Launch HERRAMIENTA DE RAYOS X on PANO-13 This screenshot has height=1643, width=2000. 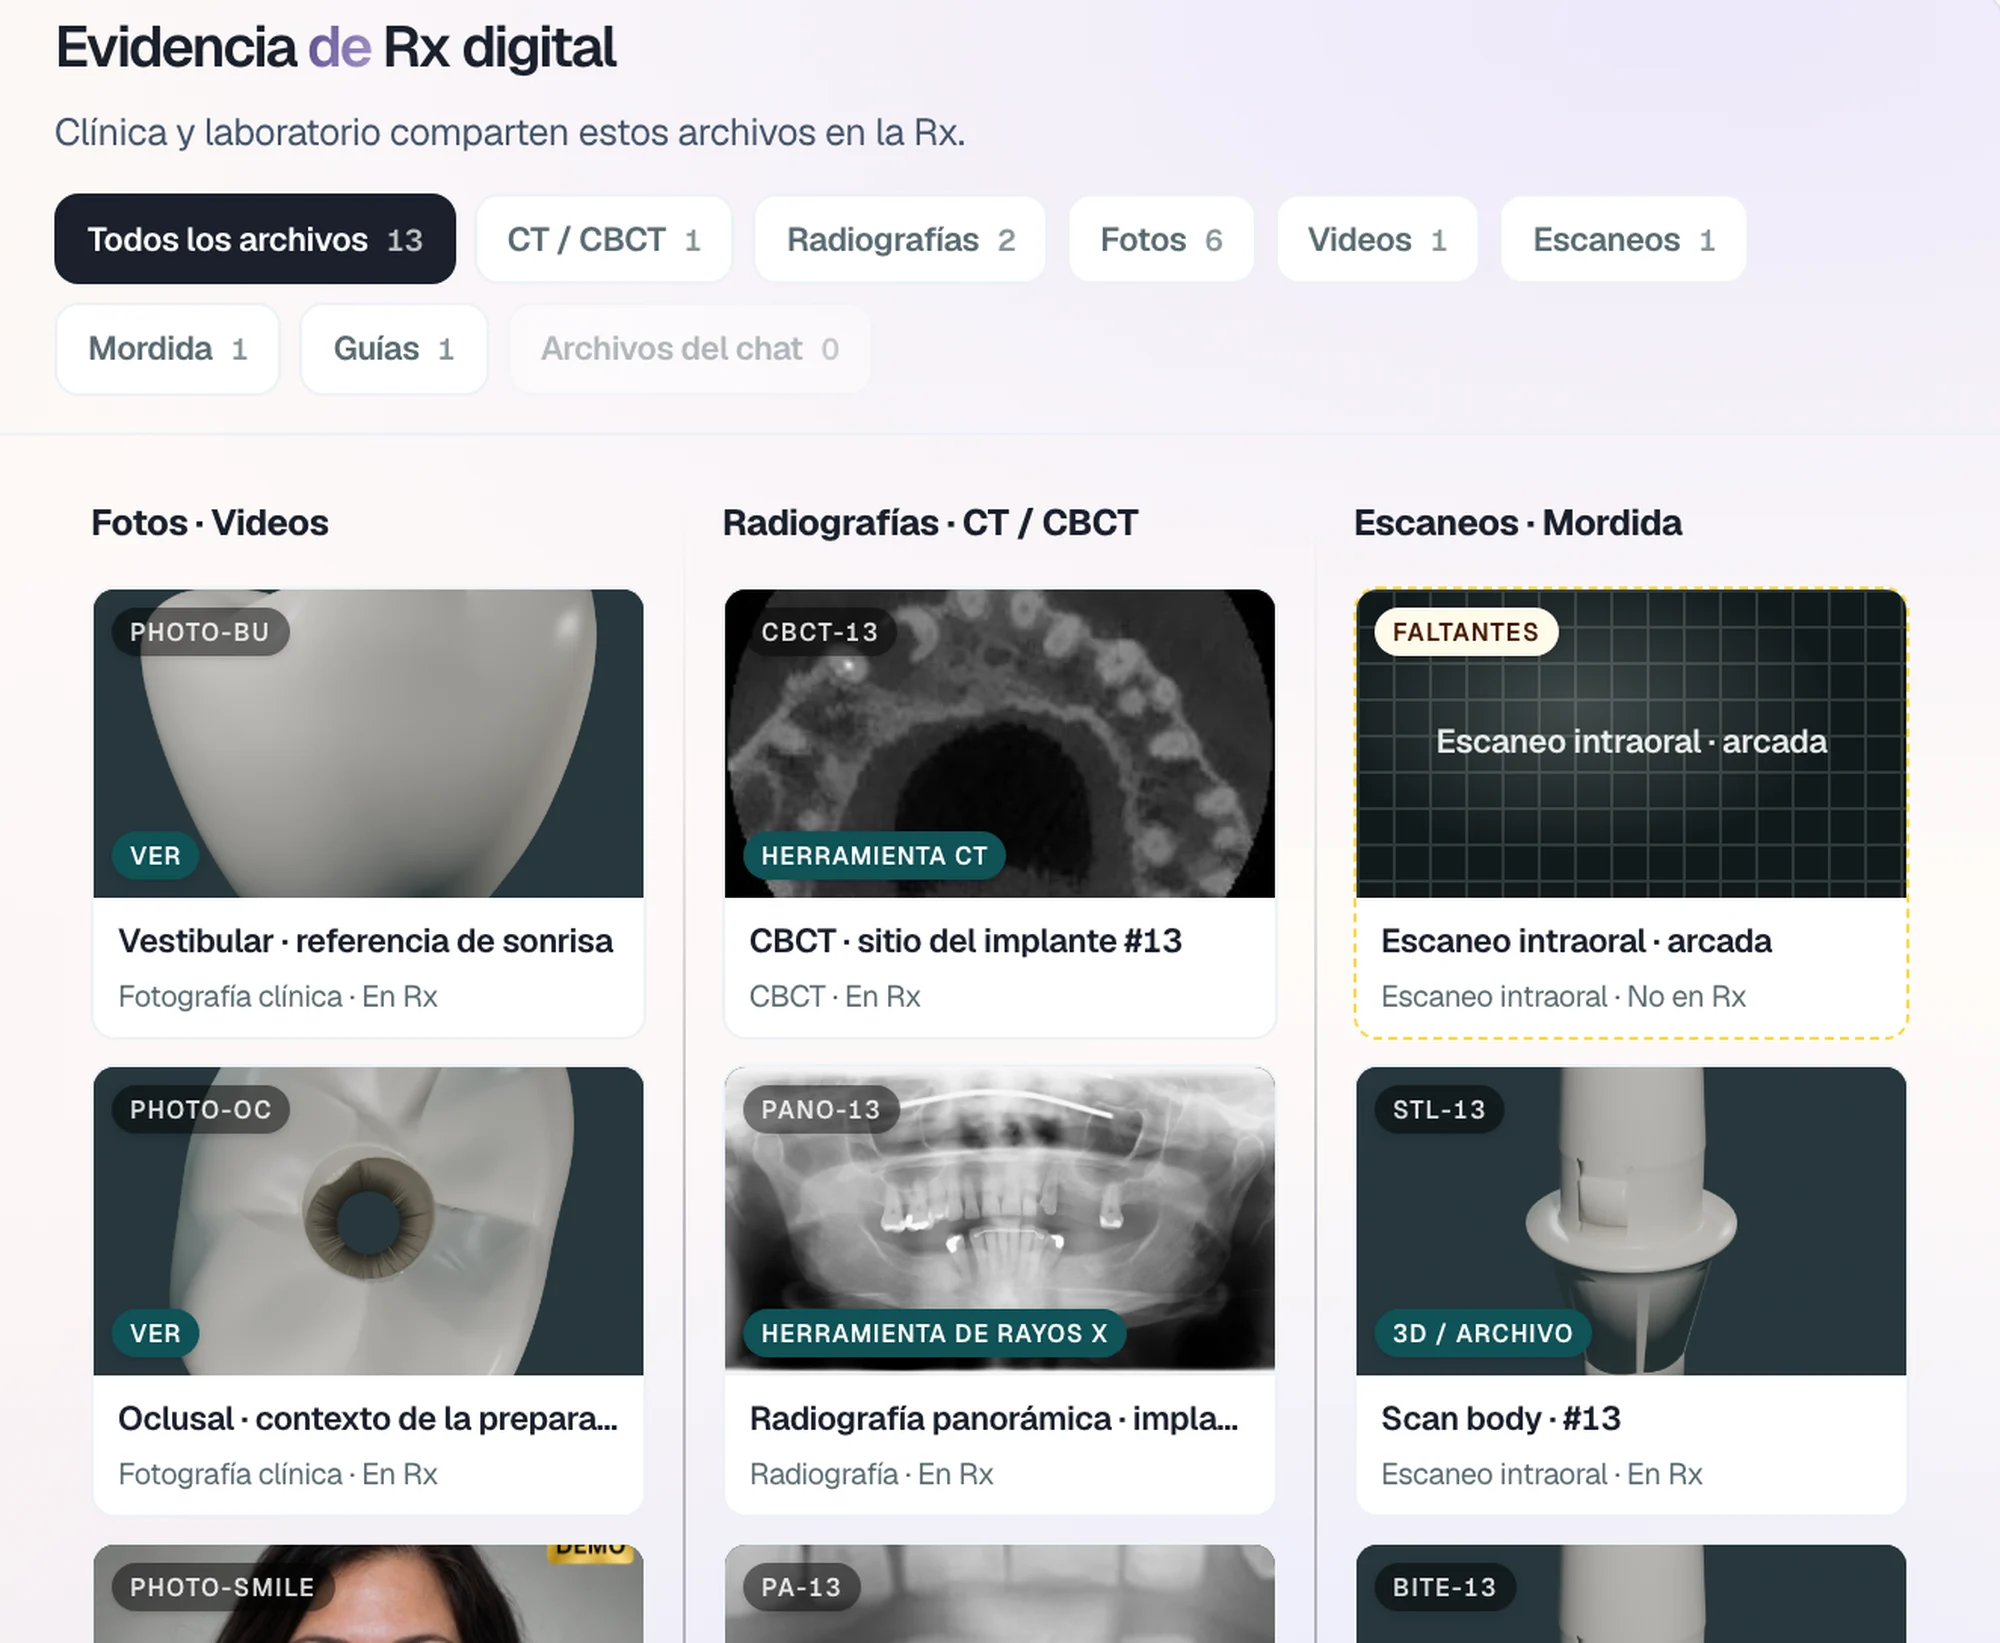pos(934,1333)
